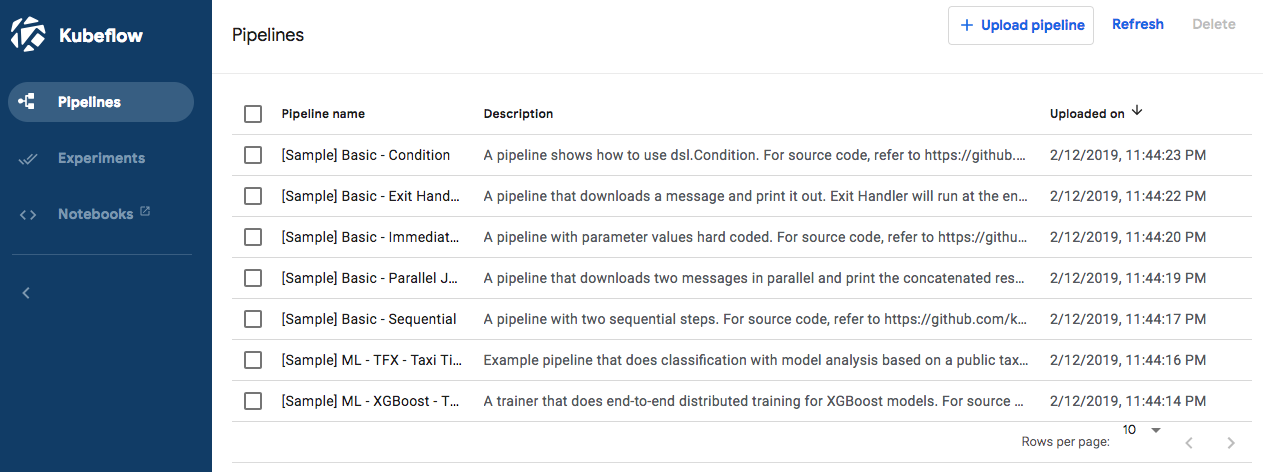
Task: Check the Basic - Condition pipeline row
Action: point(253,155)
